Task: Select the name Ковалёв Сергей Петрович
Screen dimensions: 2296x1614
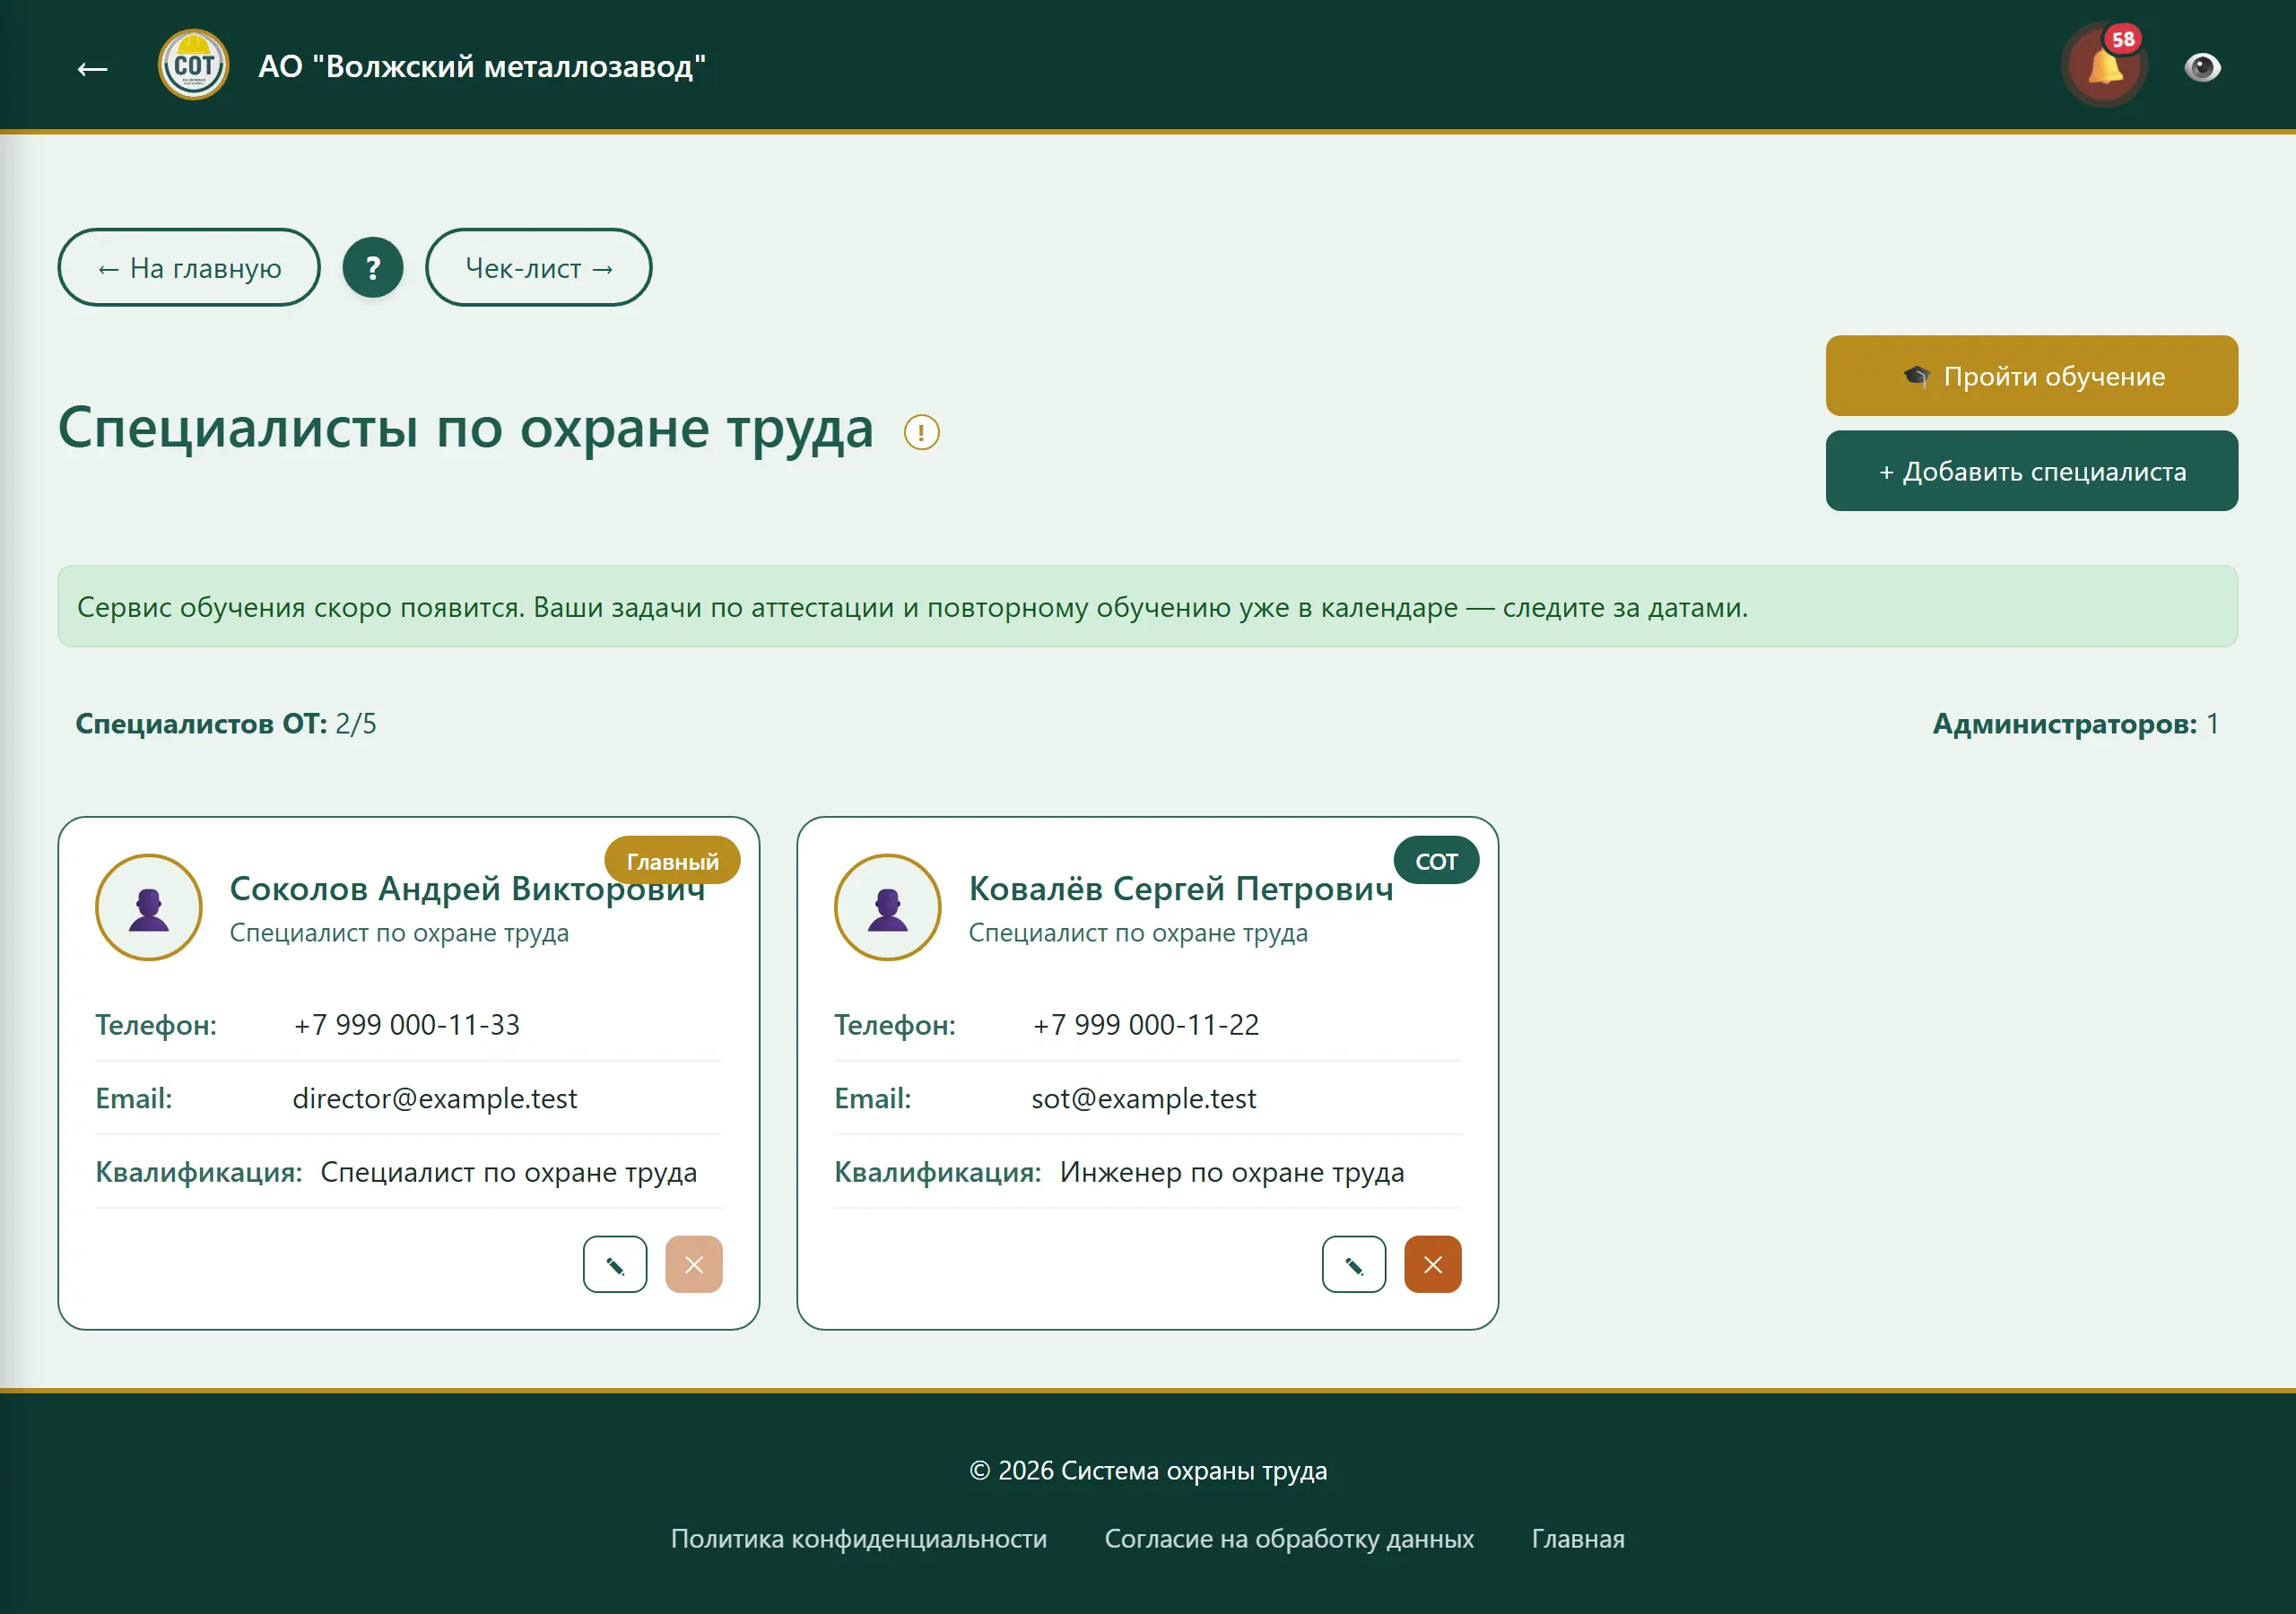Action: [x=1181, y=888]
